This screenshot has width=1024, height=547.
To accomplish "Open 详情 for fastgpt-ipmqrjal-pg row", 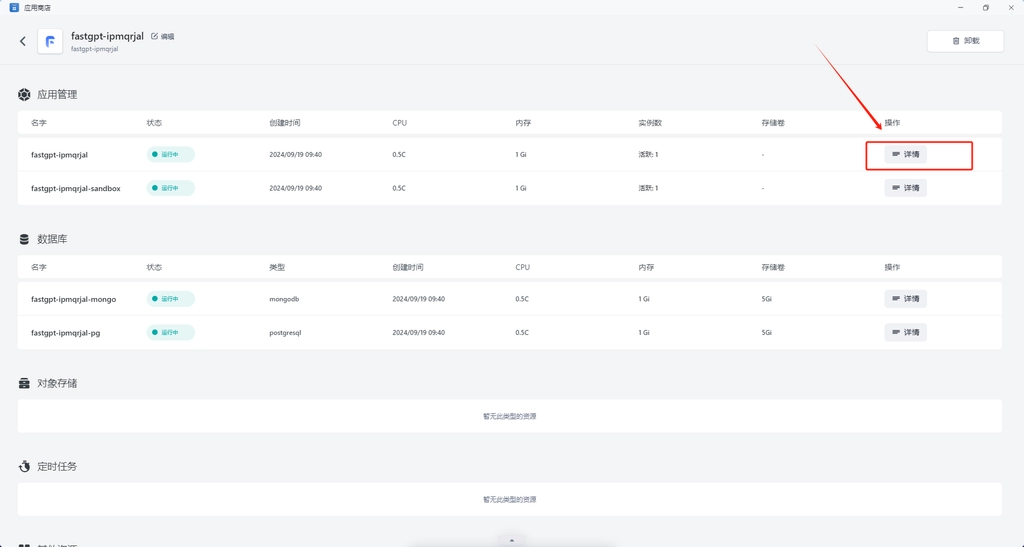I will (906, 332).
